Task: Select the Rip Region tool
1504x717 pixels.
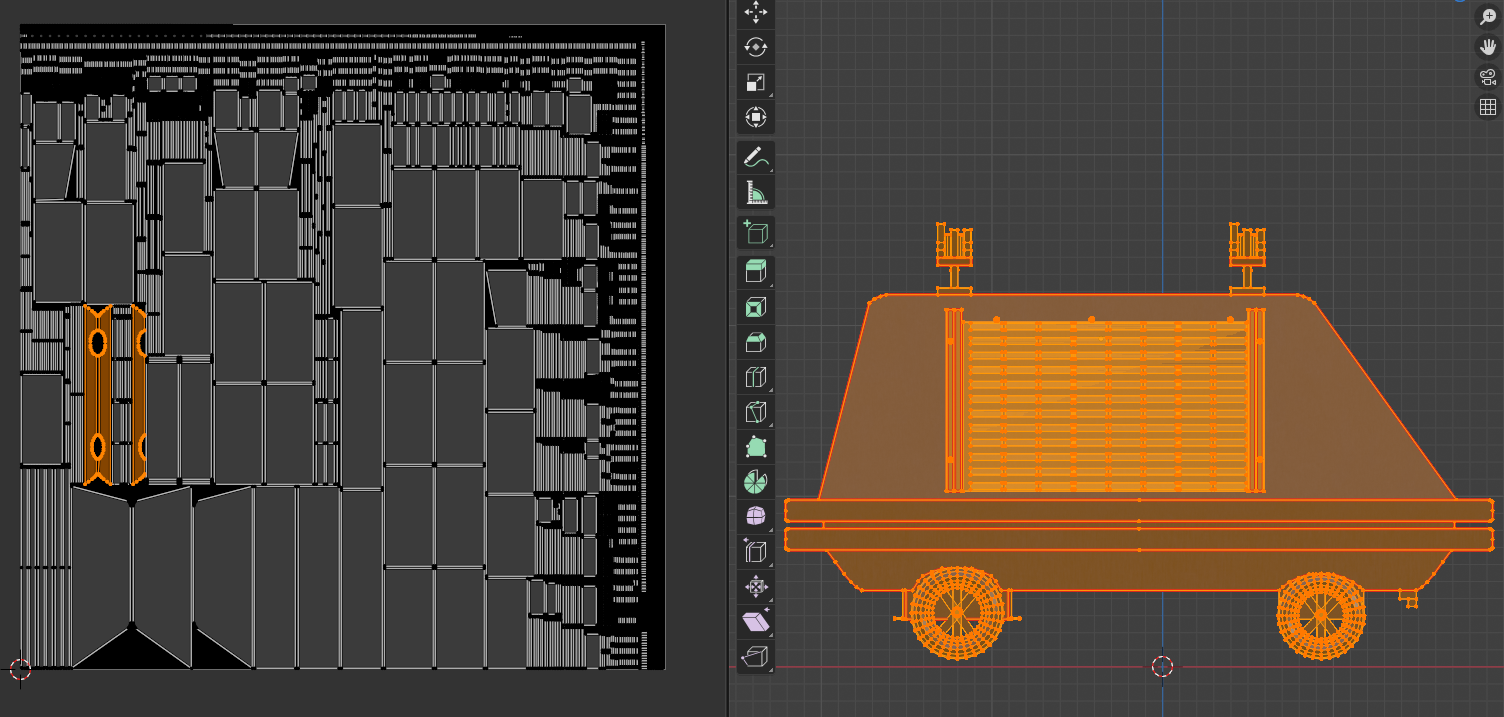Action: [x=756, y=657]
